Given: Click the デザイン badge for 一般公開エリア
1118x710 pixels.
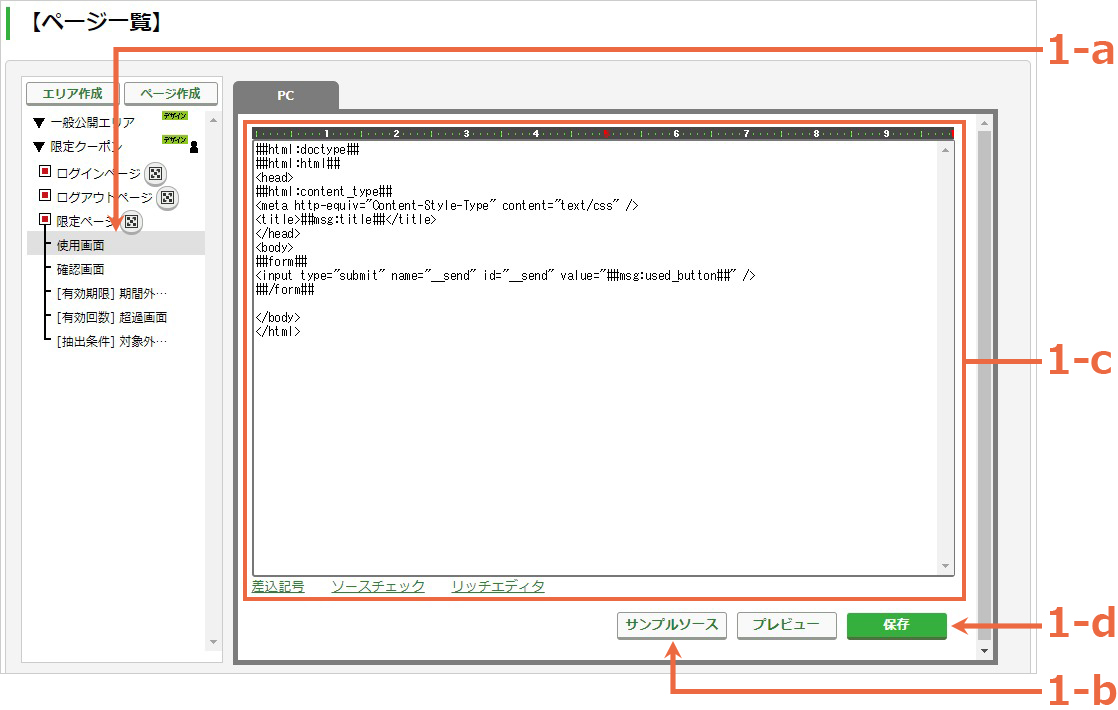Looking at the screenshot, I should pos(175,115).
